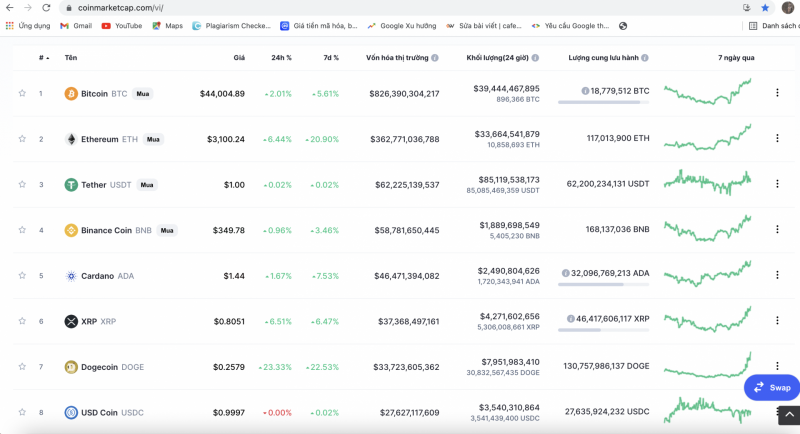The image size is (800, 434).
Task: Click the Tether green logo icon
Action: point(71,185)
